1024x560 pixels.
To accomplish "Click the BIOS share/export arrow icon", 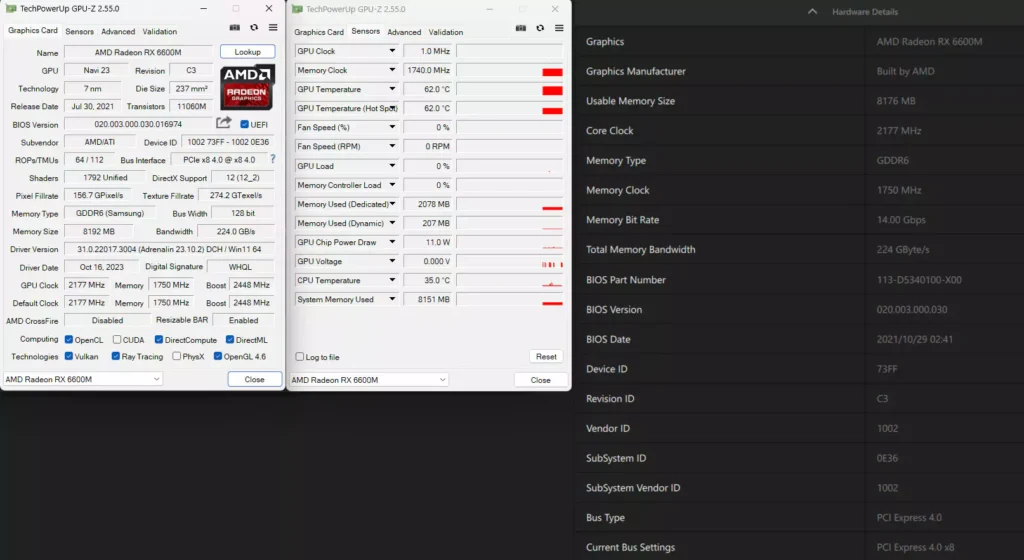I will (x=224, y=123).
